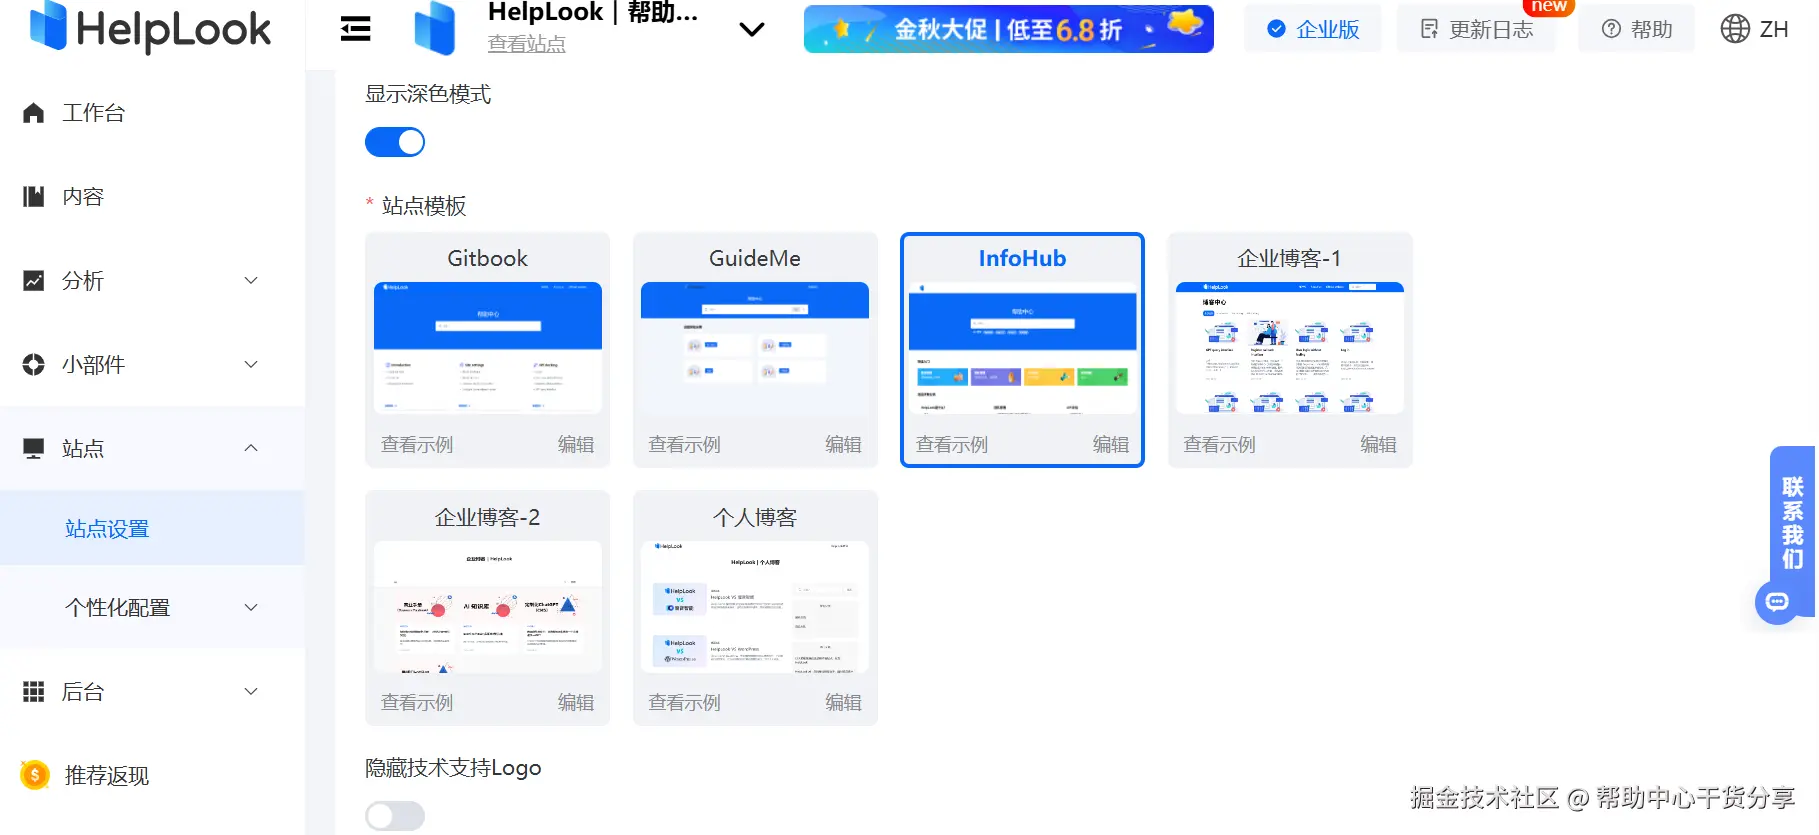Click the HelpLook logo in sidebar
Image resolution: width=1819 pixels, height=835 pixels.
[150, 28]
